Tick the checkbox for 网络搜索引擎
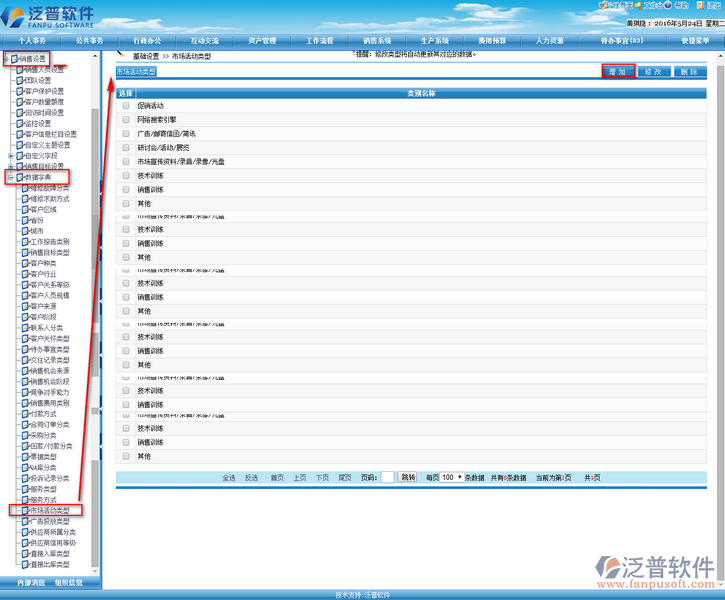Image resolution: width=725 pixels, height=600 pixels. point(126,119)
